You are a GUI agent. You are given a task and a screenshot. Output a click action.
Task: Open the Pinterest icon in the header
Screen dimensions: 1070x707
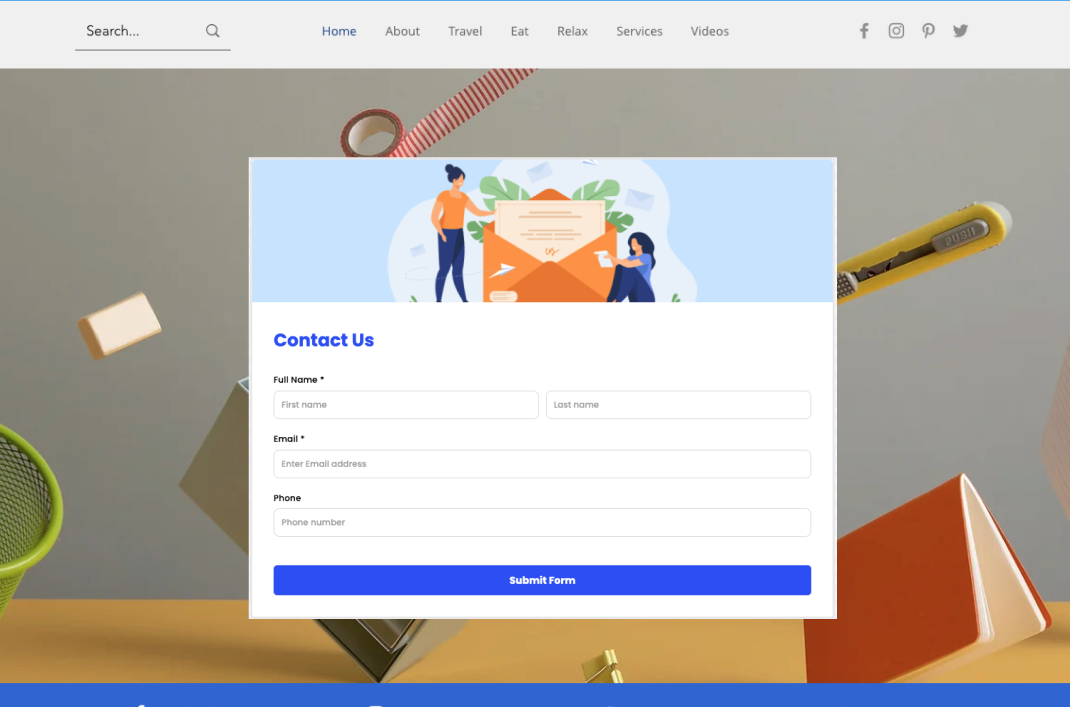coord(928,30)
